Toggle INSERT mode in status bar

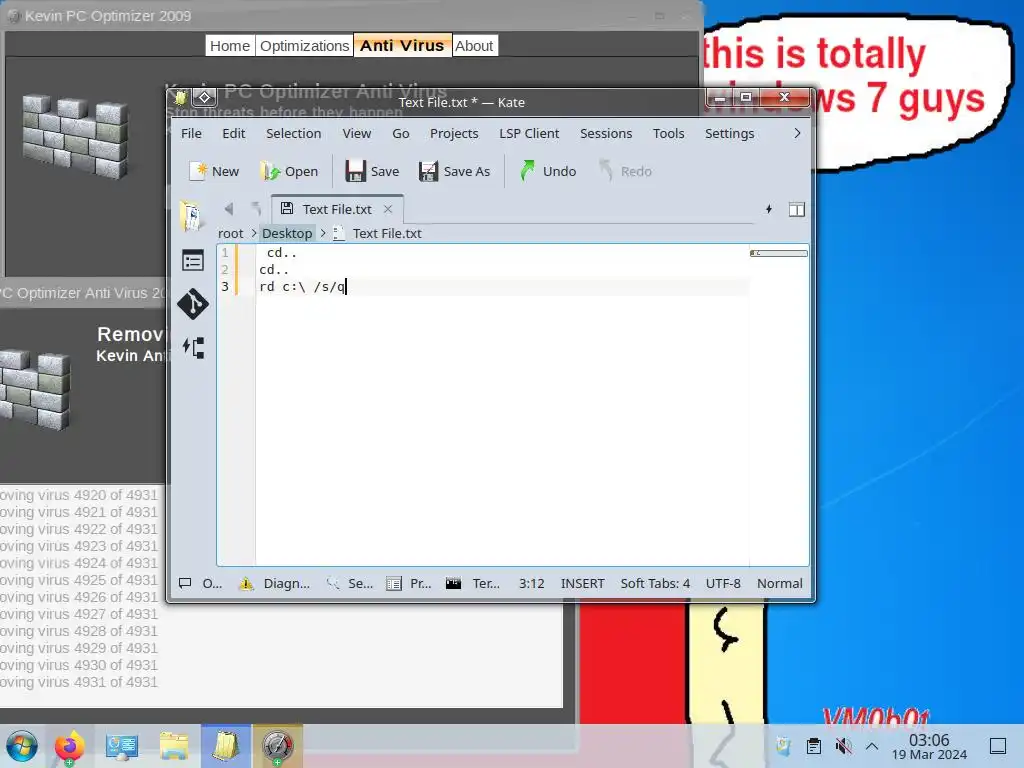(583, 583)
